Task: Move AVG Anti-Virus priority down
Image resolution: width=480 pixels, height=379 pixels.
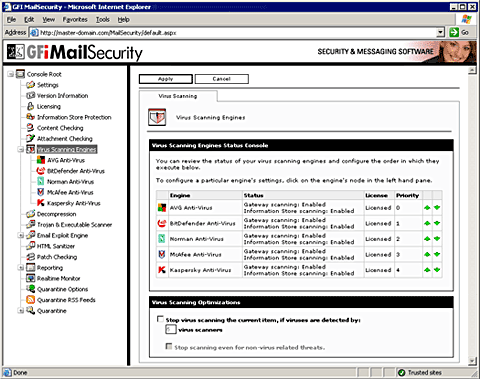Action: [x=437, y=208]
